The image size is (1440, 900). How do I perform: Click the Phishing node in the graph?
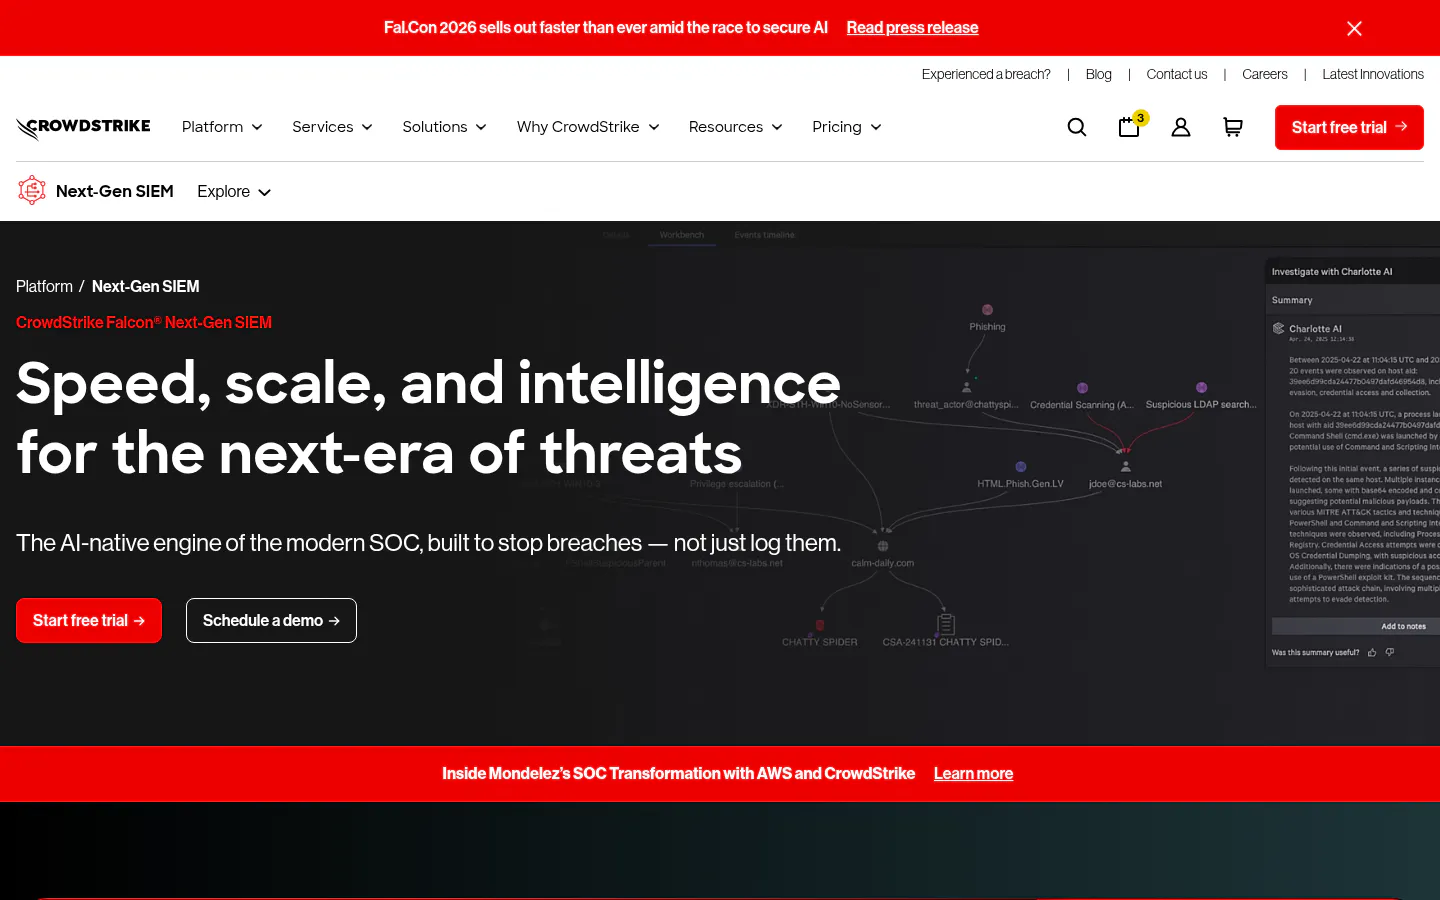tap(987, 317)
